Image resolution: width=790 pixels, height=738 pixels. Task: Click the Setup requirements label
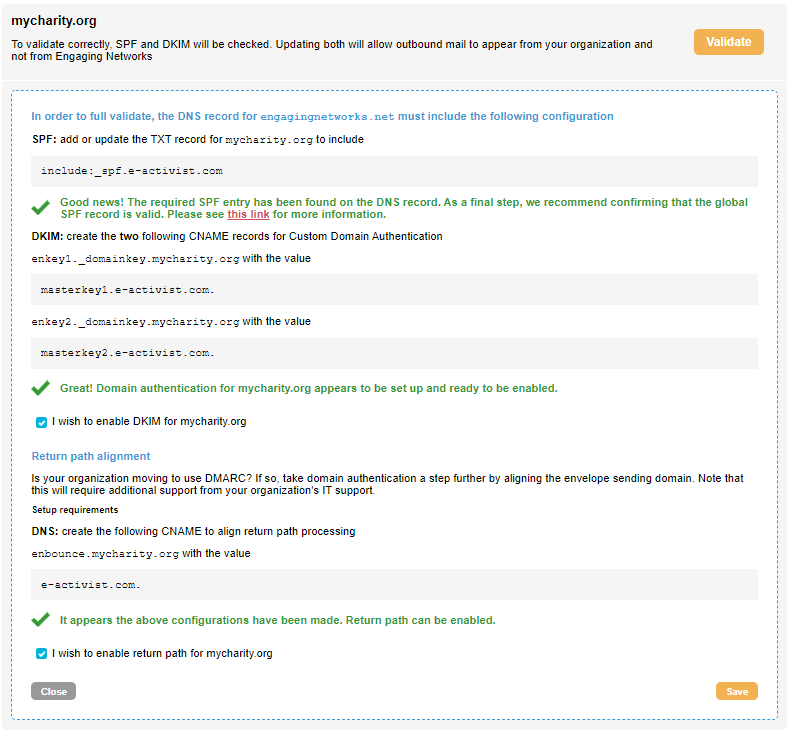[75, 510]
